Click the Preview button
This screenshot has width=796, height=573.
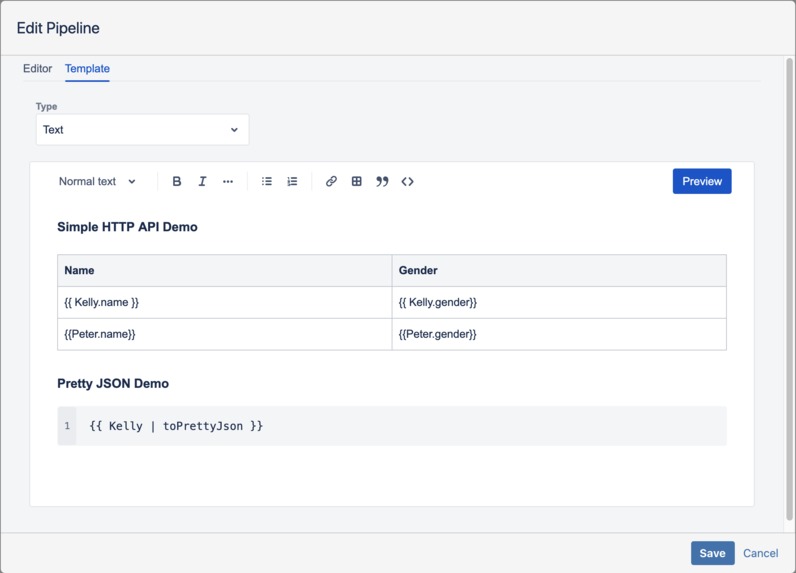(702, 181)
